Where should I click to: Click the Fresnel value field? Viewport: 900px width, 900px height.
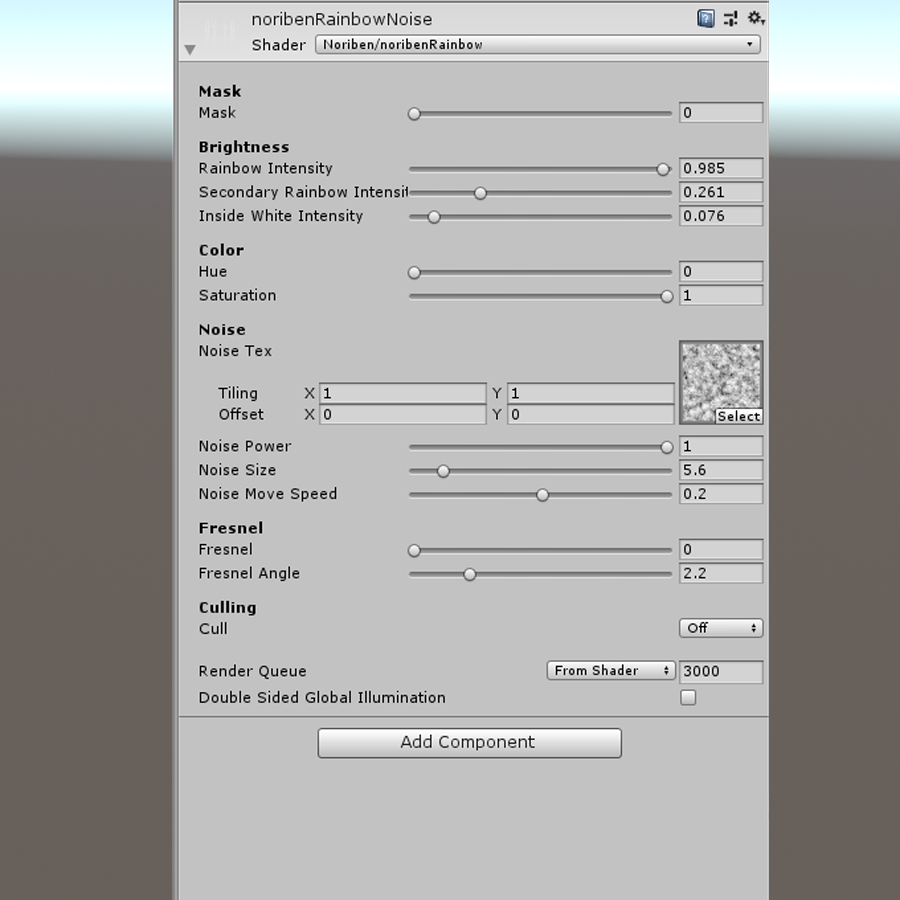pos(721,549)
